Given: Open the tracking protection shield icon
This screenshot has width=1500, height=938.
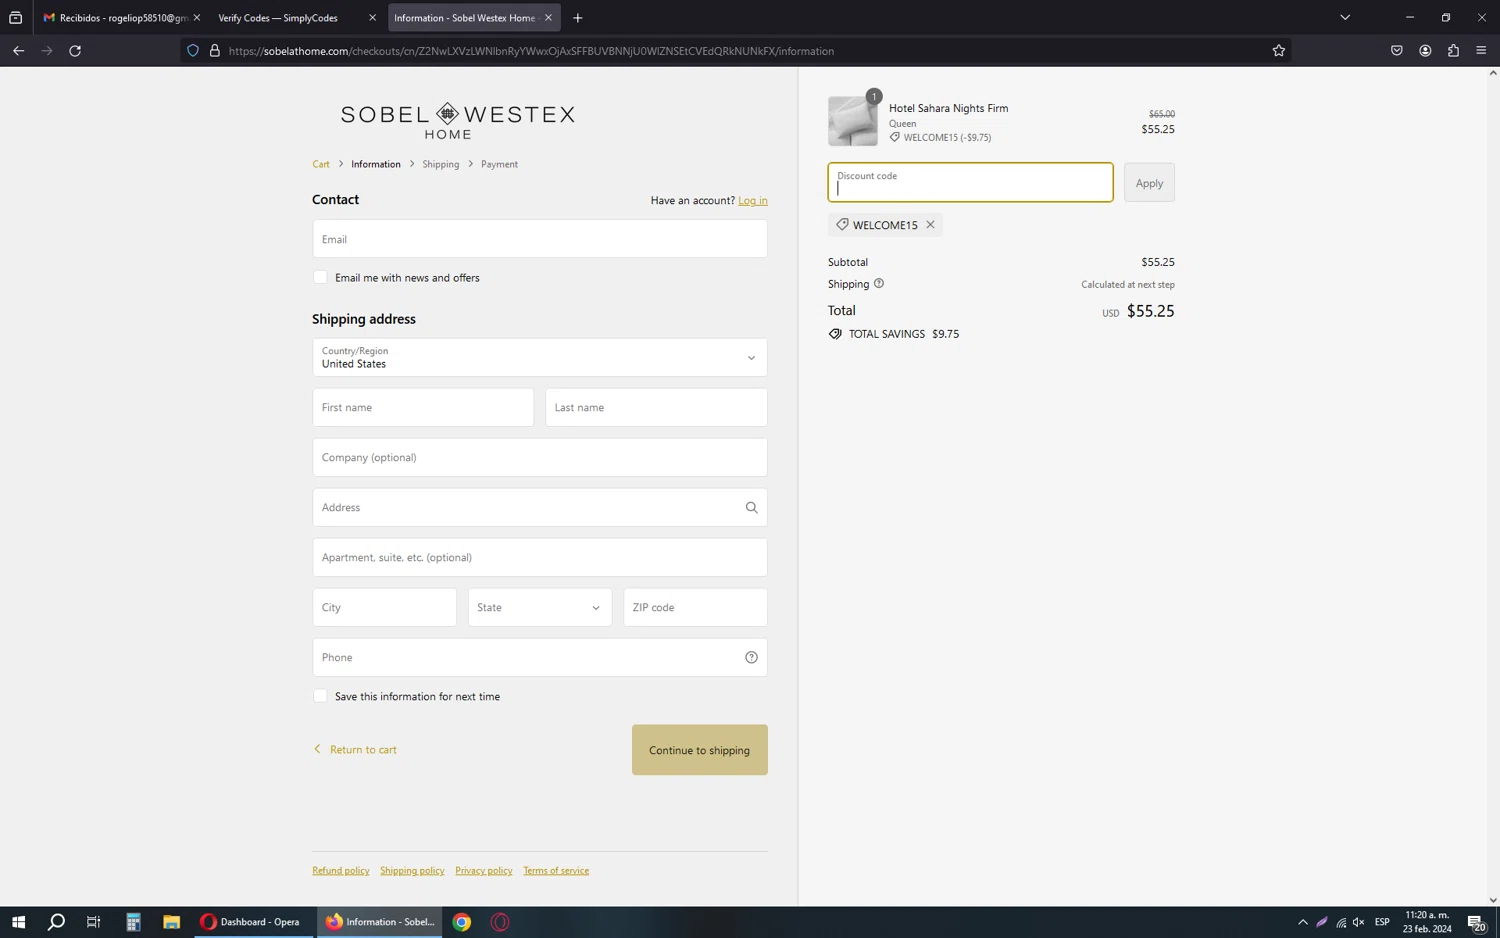Looking at the screenshot, I should (193, 51).
